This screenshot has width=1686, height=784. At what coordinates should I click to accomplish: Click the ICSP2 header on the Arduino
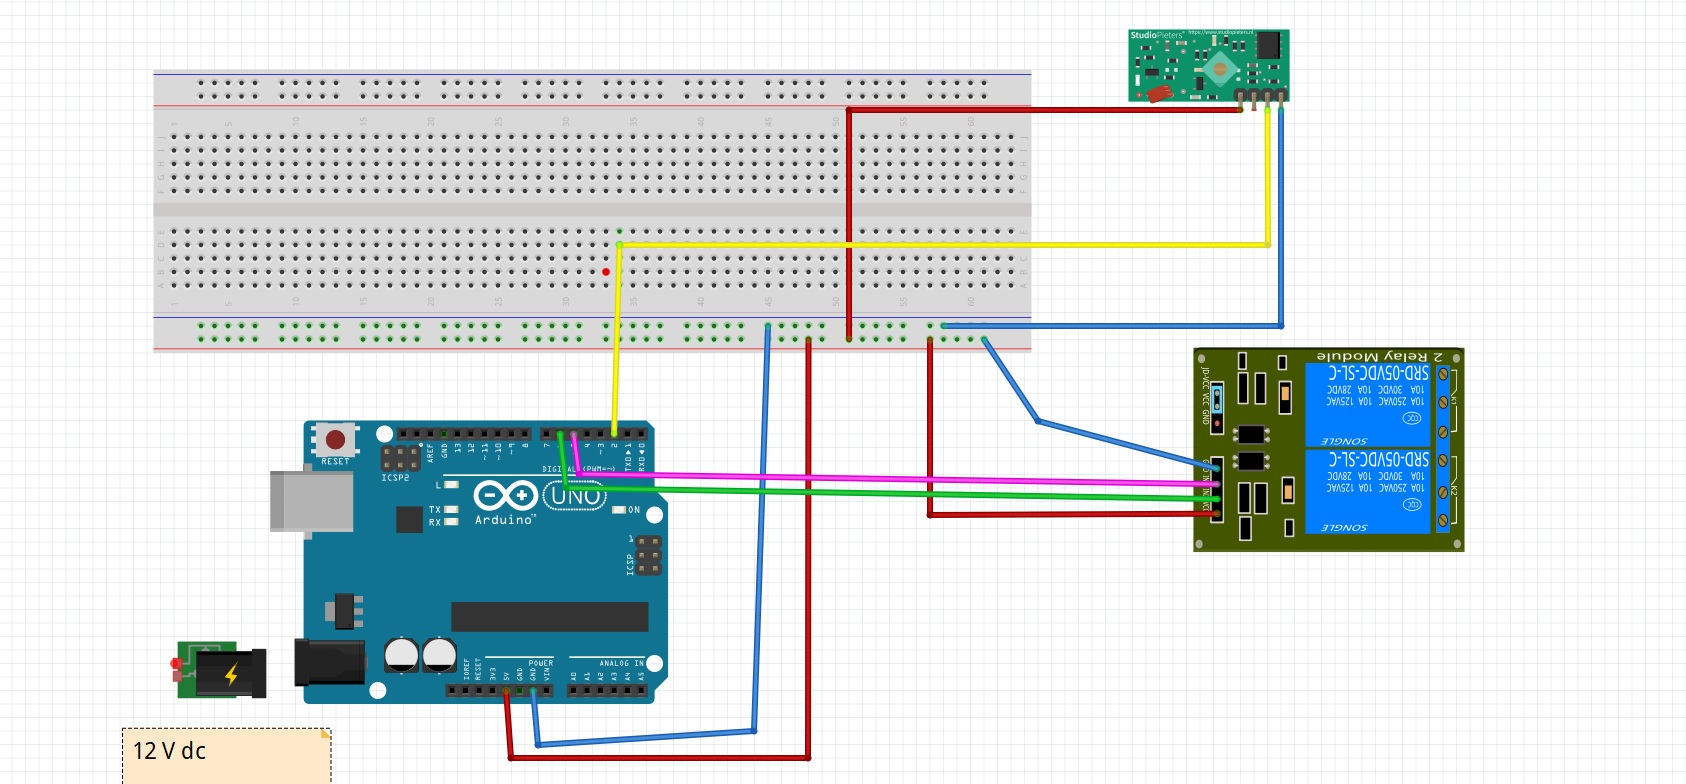point(400,458)
